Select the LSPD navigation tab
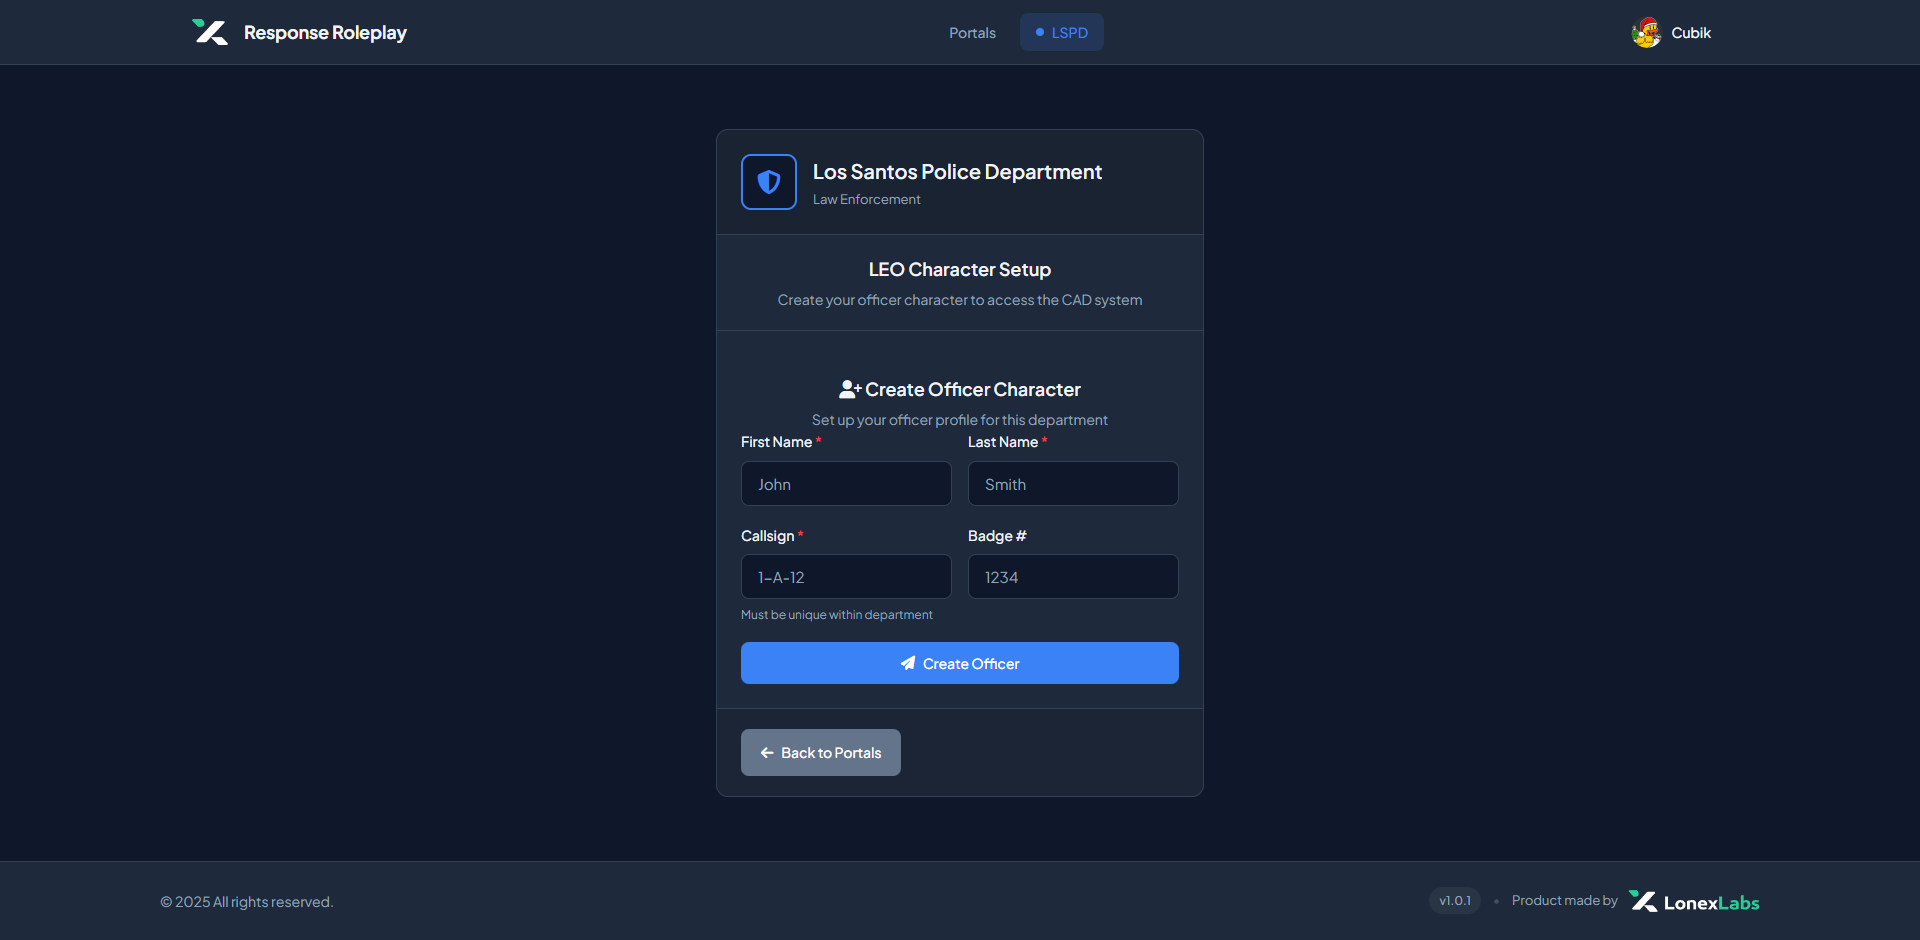Screen dimensions: 1920x940 click(x=1062, y=32)
